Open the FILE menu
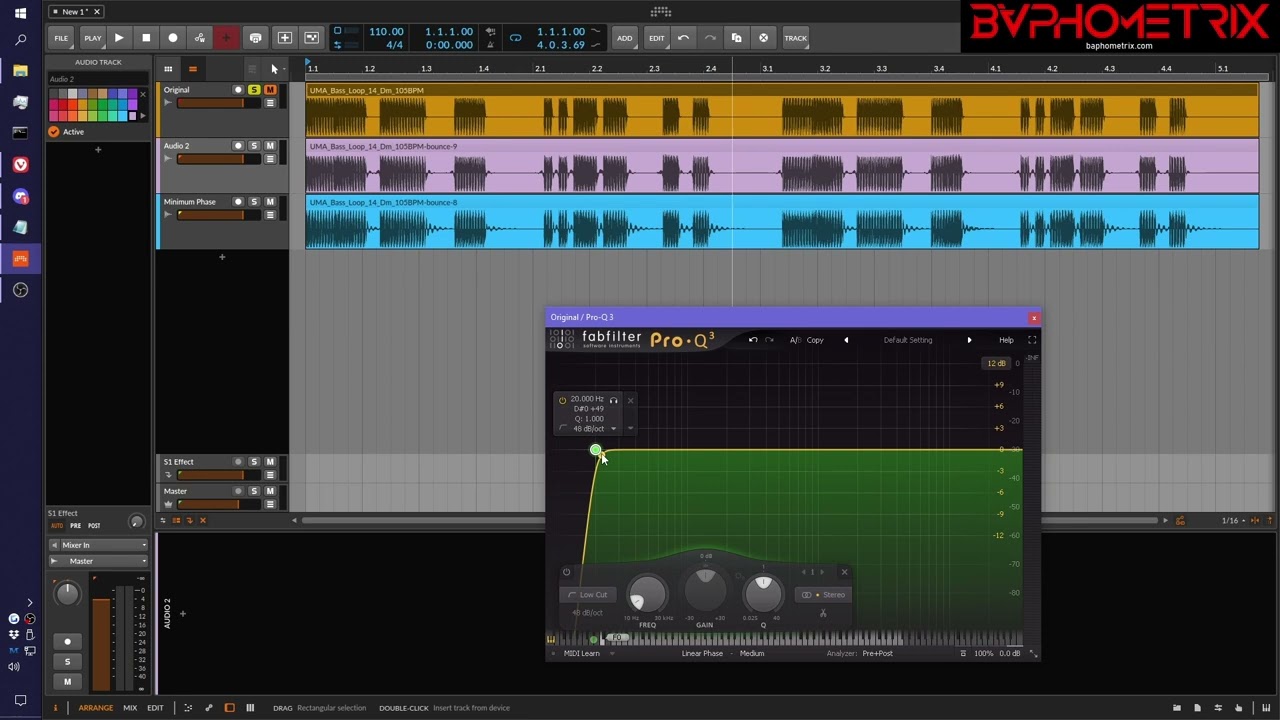The height and width of the screenshot is (720, 1280). tap(61, 38)
